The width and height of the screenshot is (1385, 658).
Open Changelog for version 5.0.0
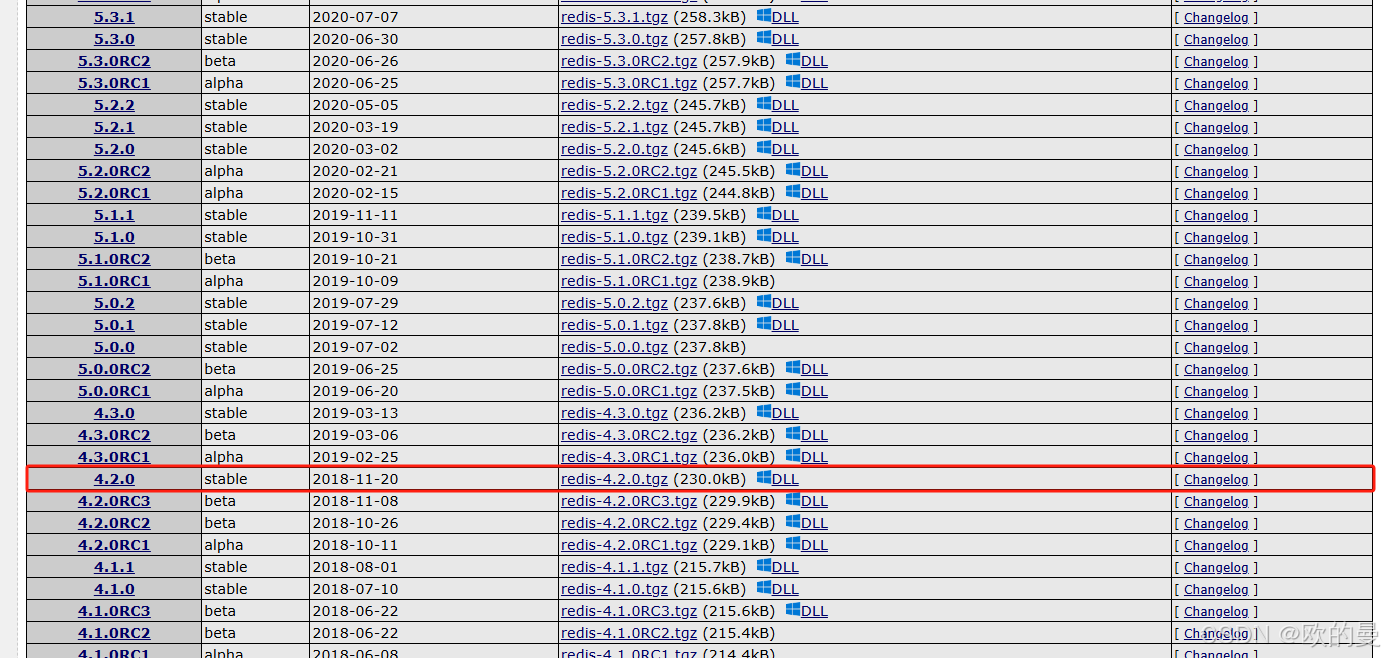[1216, 348]
